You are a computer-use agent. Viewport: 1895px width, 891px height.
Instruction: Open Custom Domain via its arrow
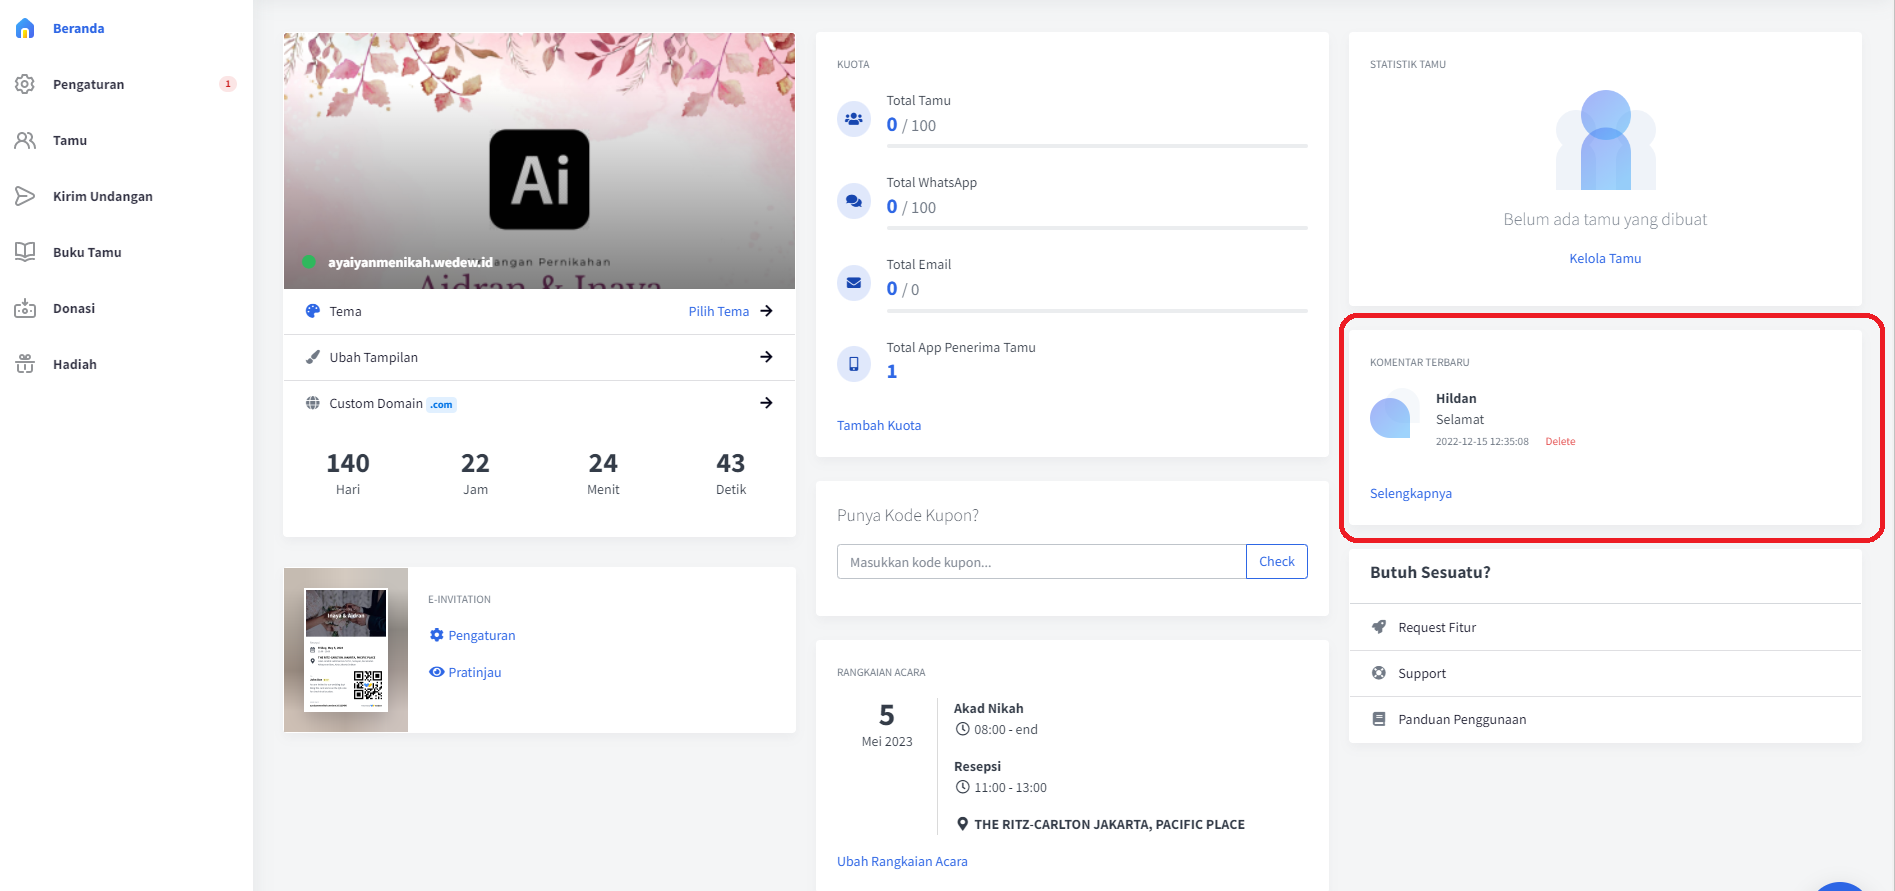coord(766,403)
